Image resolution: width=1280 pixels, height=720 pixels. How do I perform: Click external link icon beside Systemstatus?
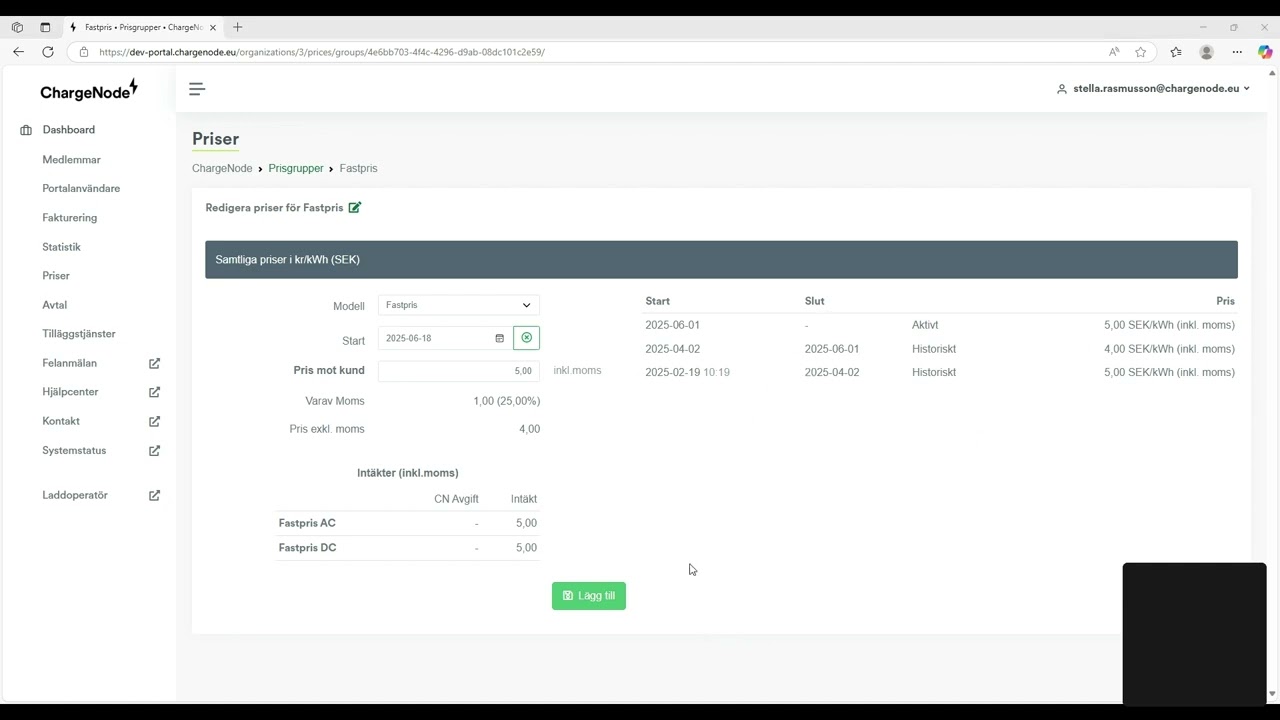(x=154, y=450)
